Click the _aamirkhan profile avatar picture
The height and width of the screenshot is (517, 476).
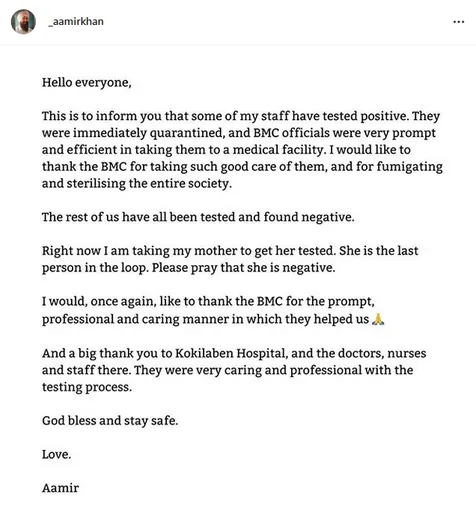pos(23,22)
